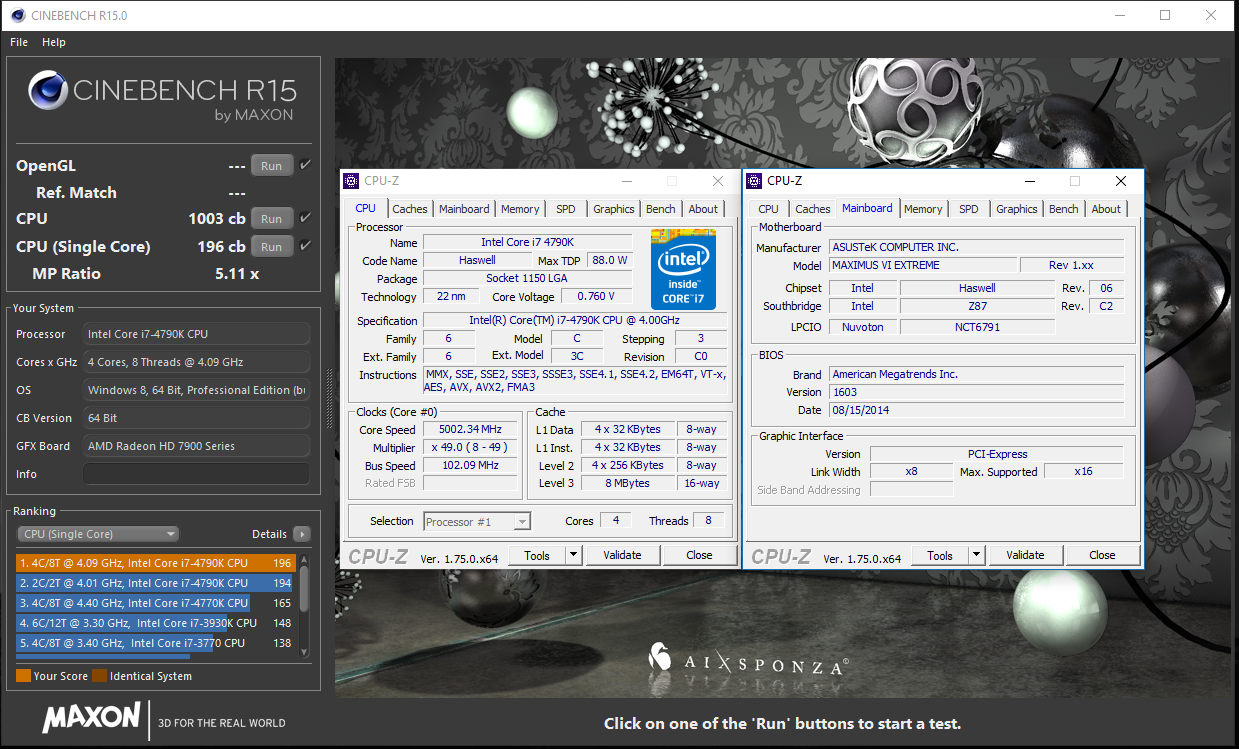Screen dimensions: 1239x749
Task: Click the MAXIMUS VI EXTREME model field
Action: (922, 266)
